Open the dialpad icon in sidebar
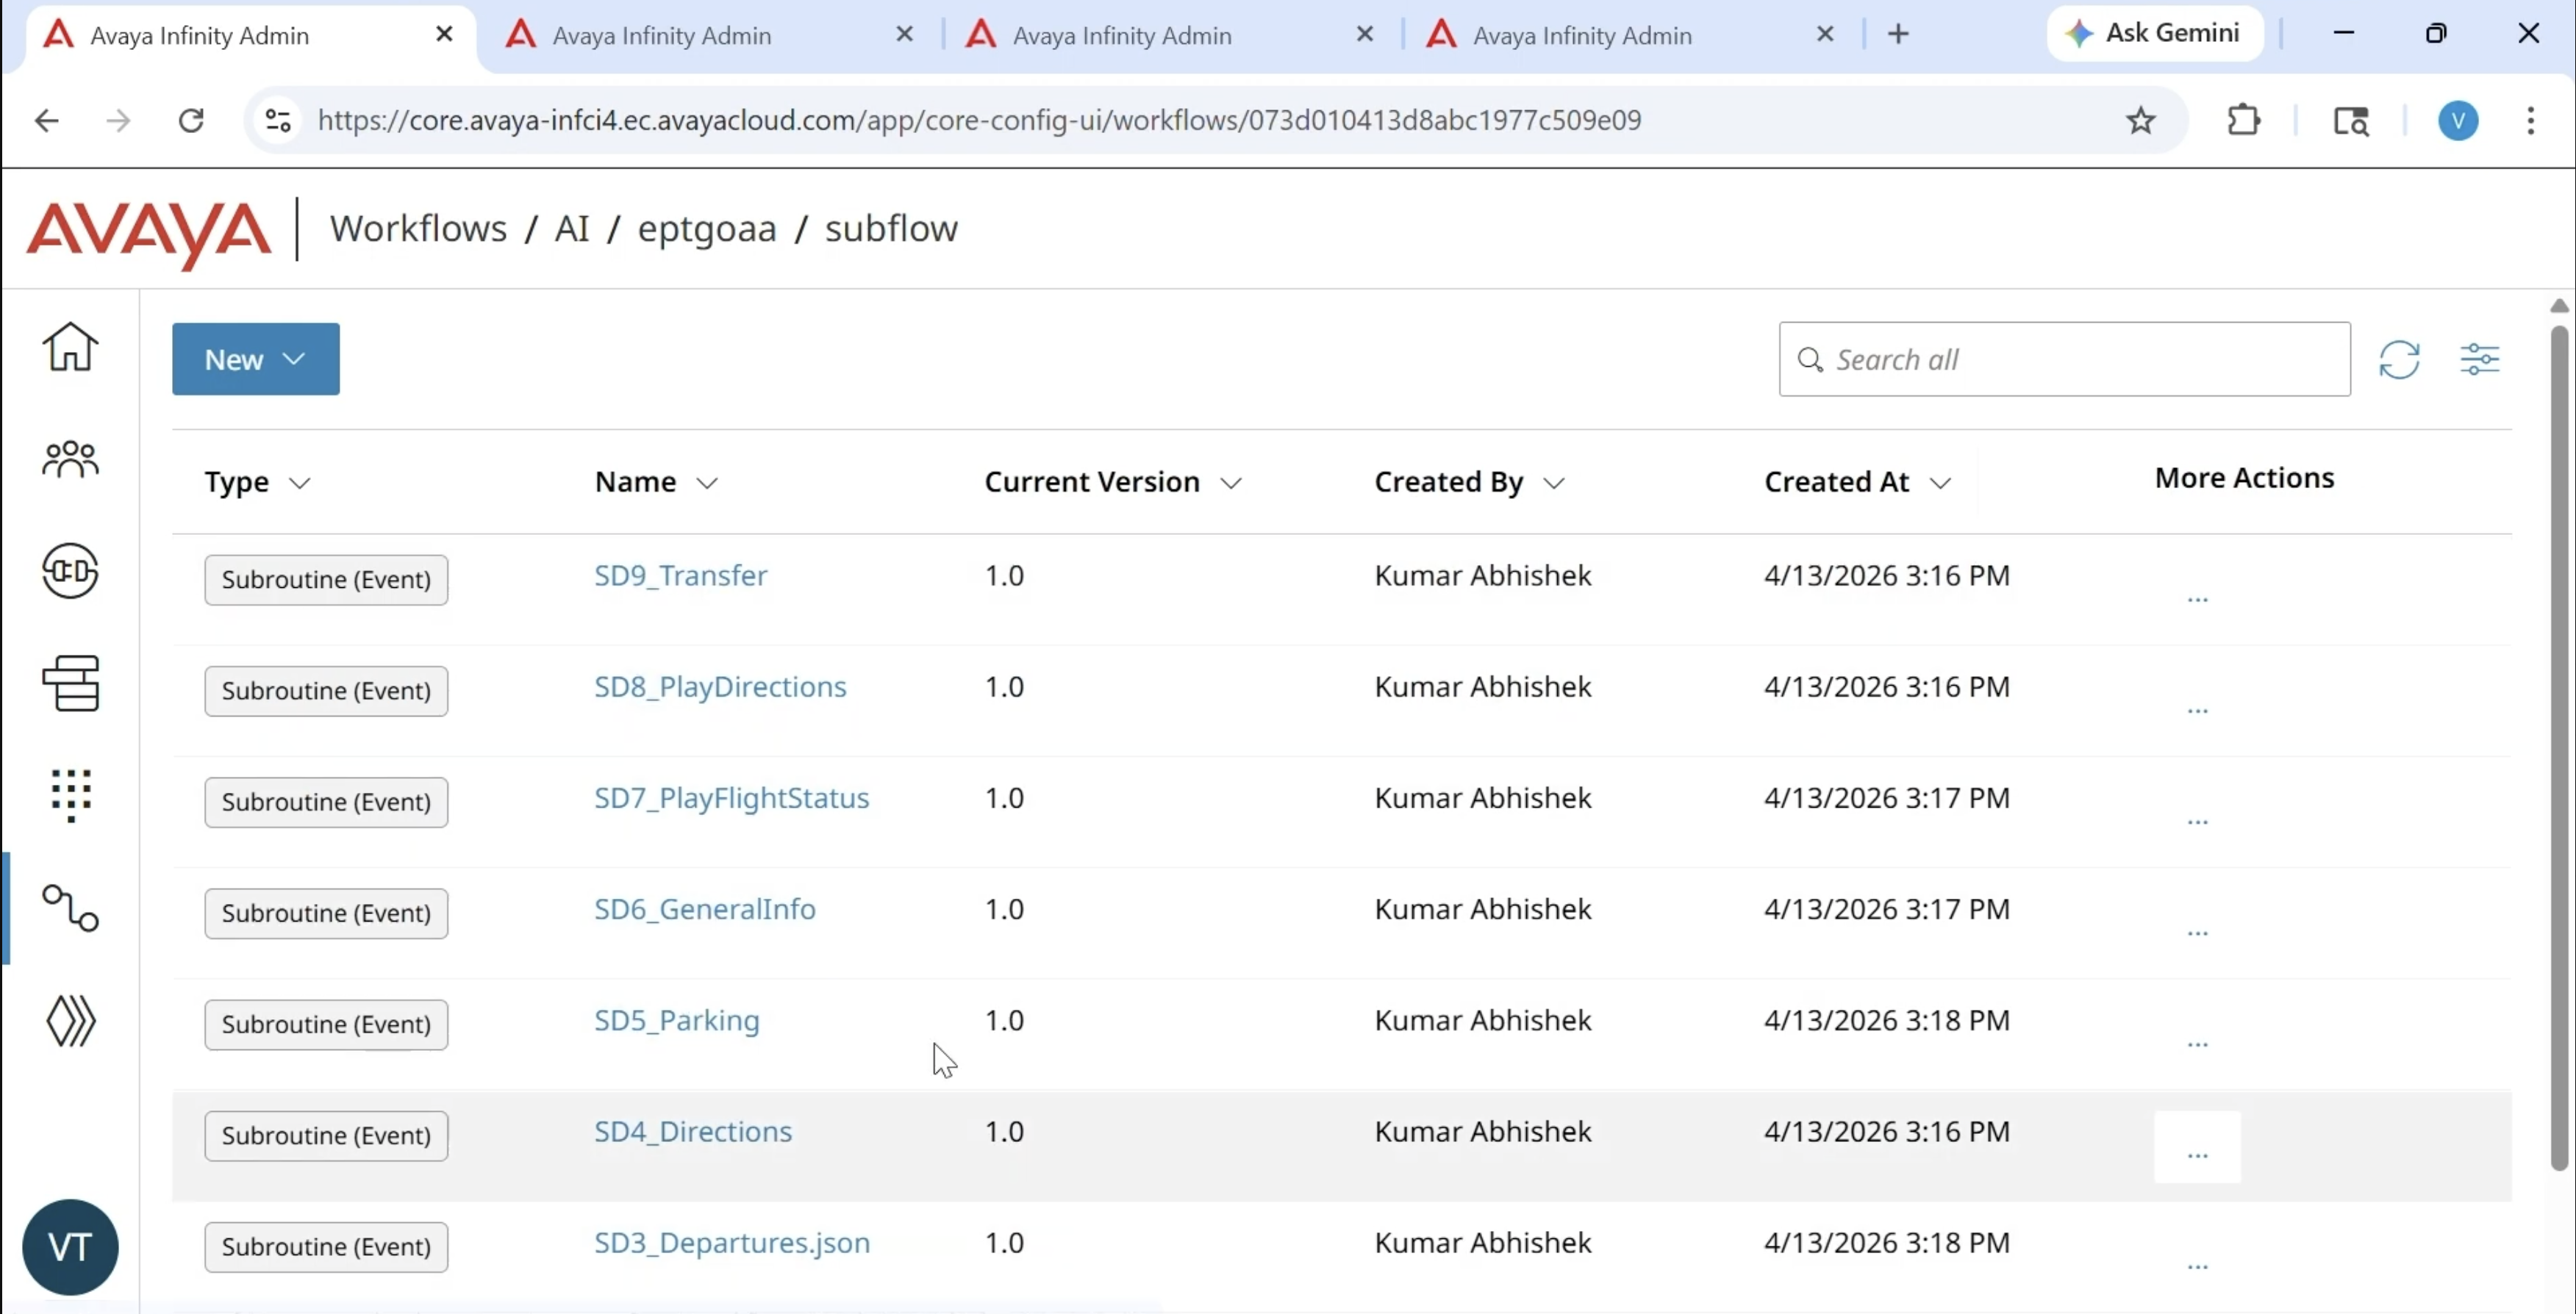This screenshot has width=2576, height=1314. point(70,795)
